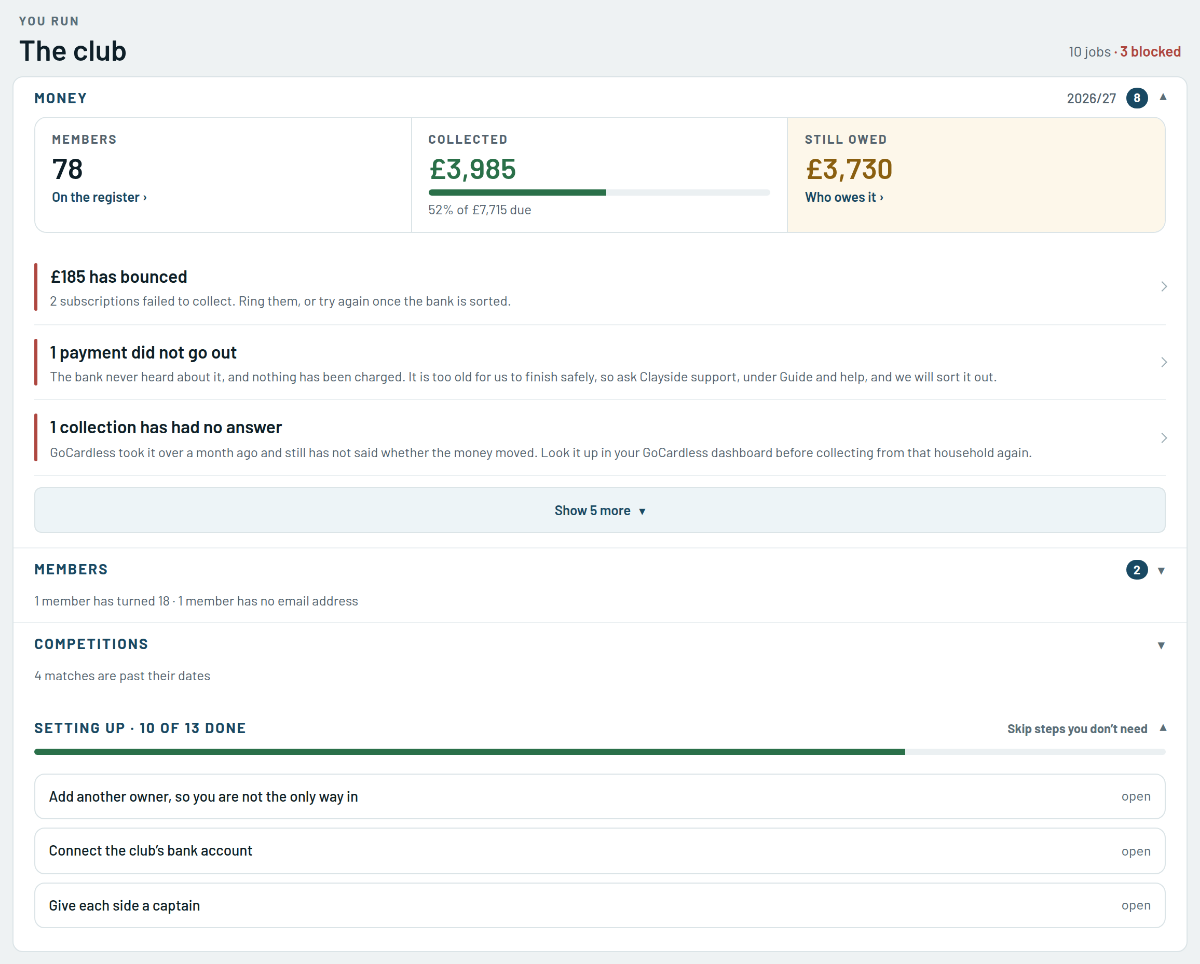This screenshot has width=1200, height=964.
Task: Click '1 member has turned 18' summary
Action: tap(102, 601)
